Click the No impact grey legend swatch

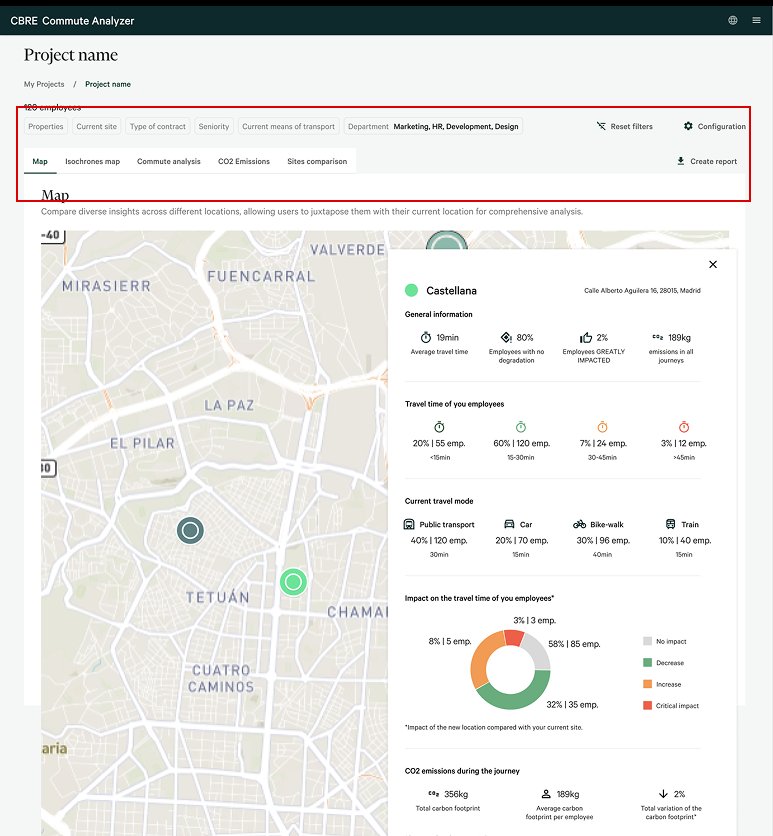648,641
